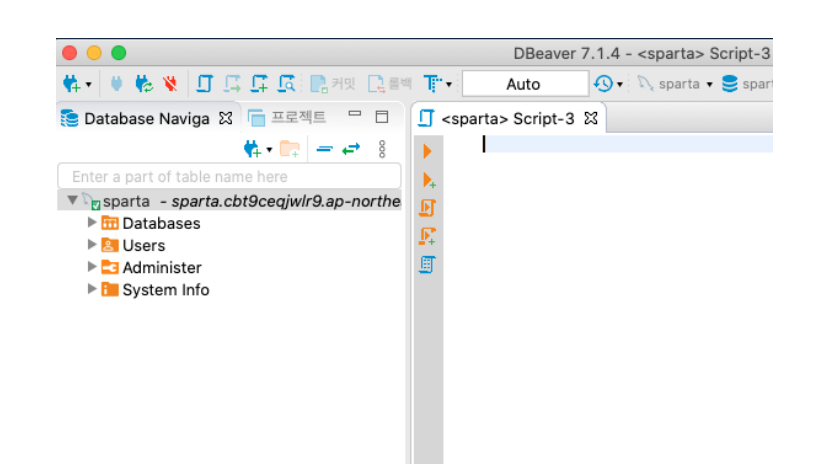Viewport: 822px width, 472px height.
Task: Click the active database selector icon
Action: [729, 83]
